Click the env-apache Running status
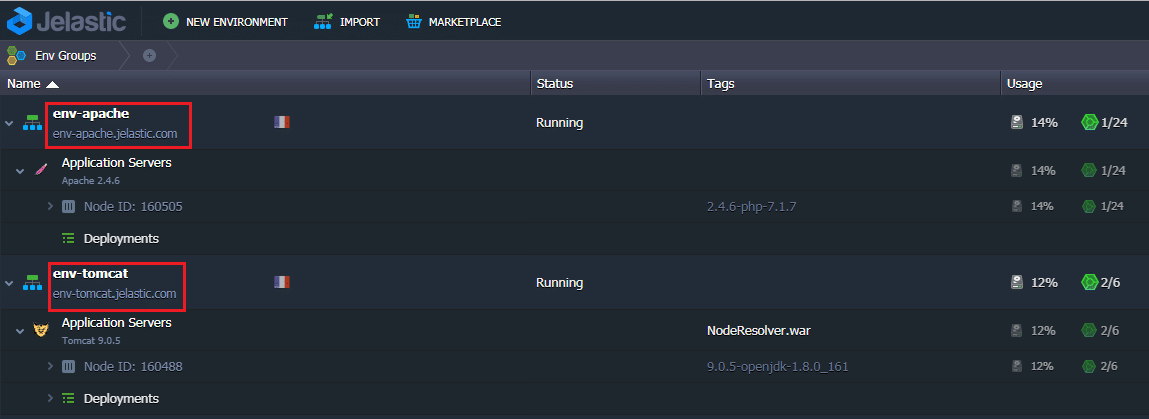Image resolution: width=1149 pixels, height=419 pixels. 559,122
